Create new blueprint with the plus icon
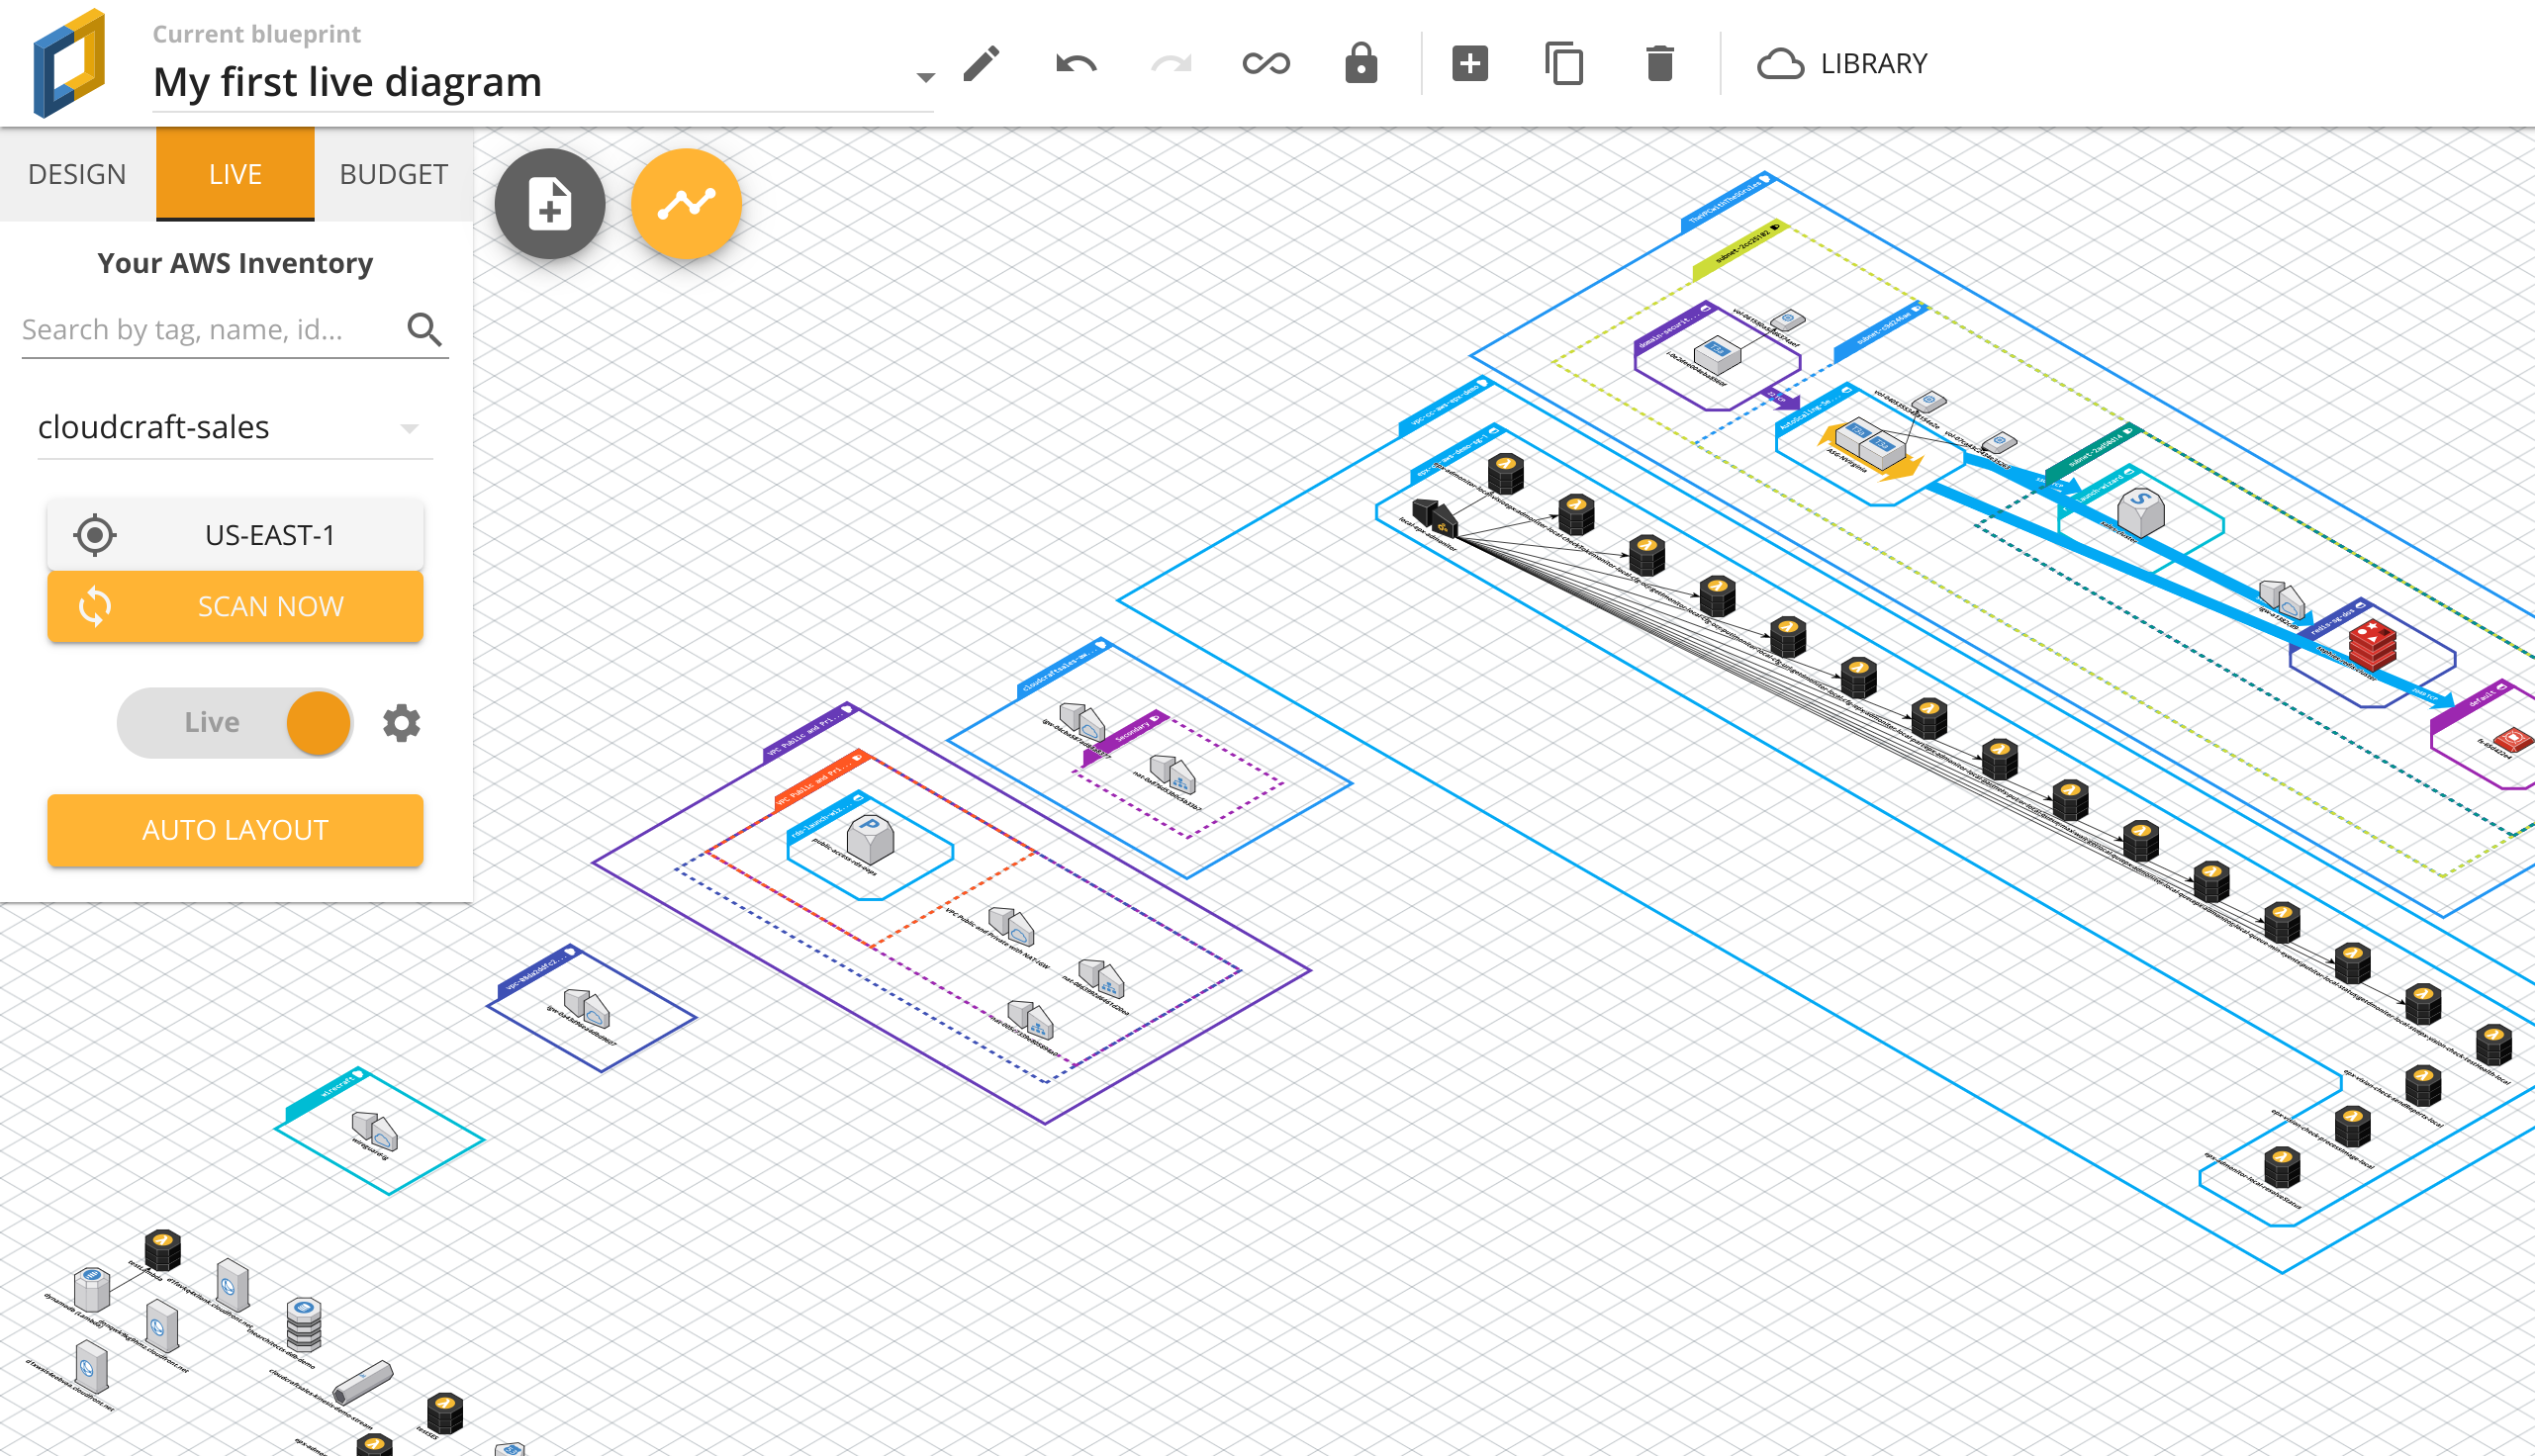The width and height of the screenshot is (2535, 1456). (x=1468, y=63)
